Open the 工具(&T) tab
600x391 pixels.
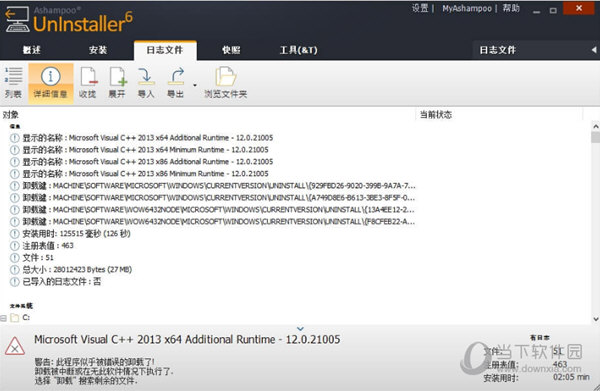click(x=298, y=50)
